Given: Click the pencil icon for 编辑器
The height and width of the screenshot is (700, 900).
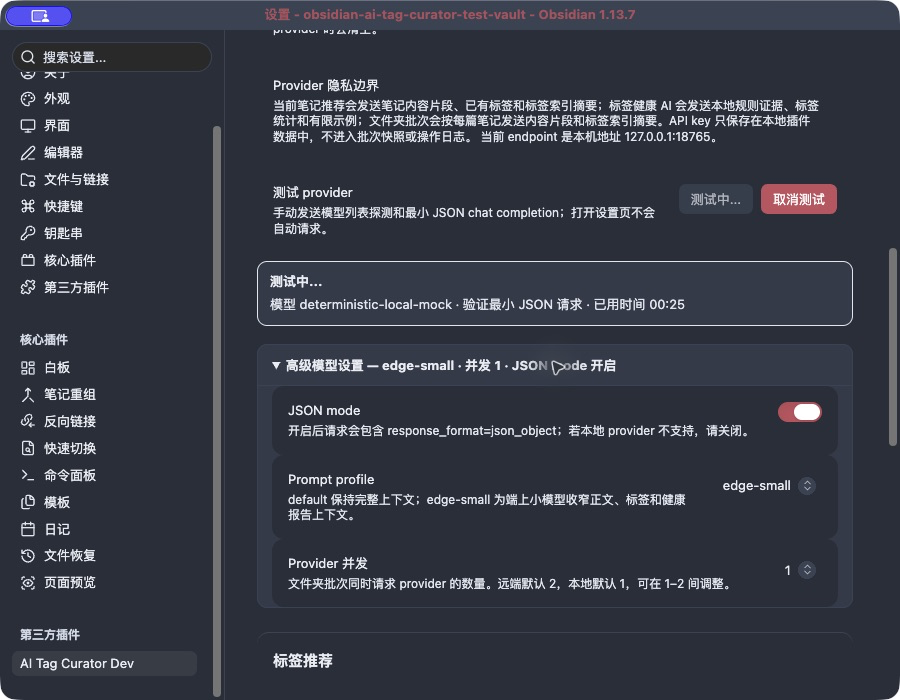Looking at the screenshot, I should click(x=28, y=153).
